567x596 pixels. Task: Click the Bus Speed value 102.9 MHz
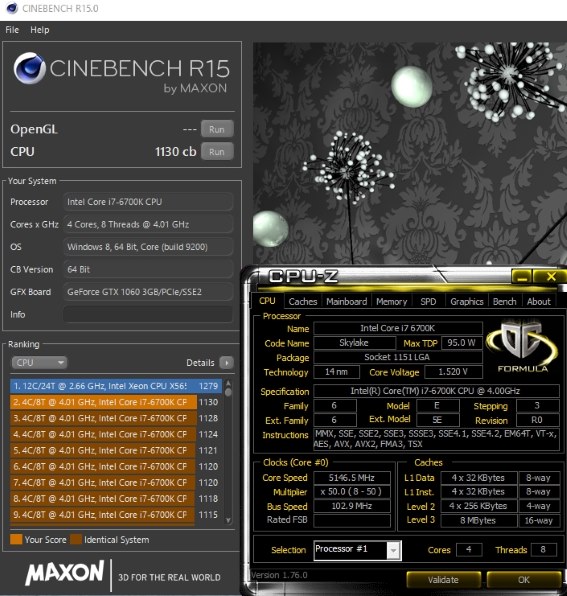click(352, 506)
